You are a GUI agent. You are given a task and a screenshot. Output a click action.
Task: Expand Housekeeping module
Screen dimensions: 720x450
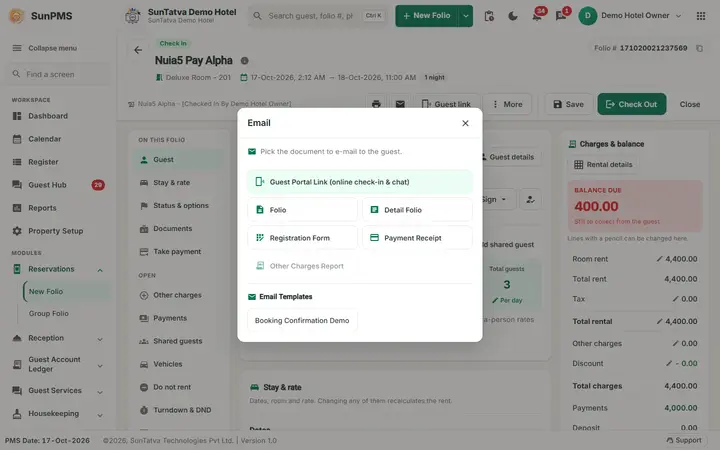coord(57,414)
